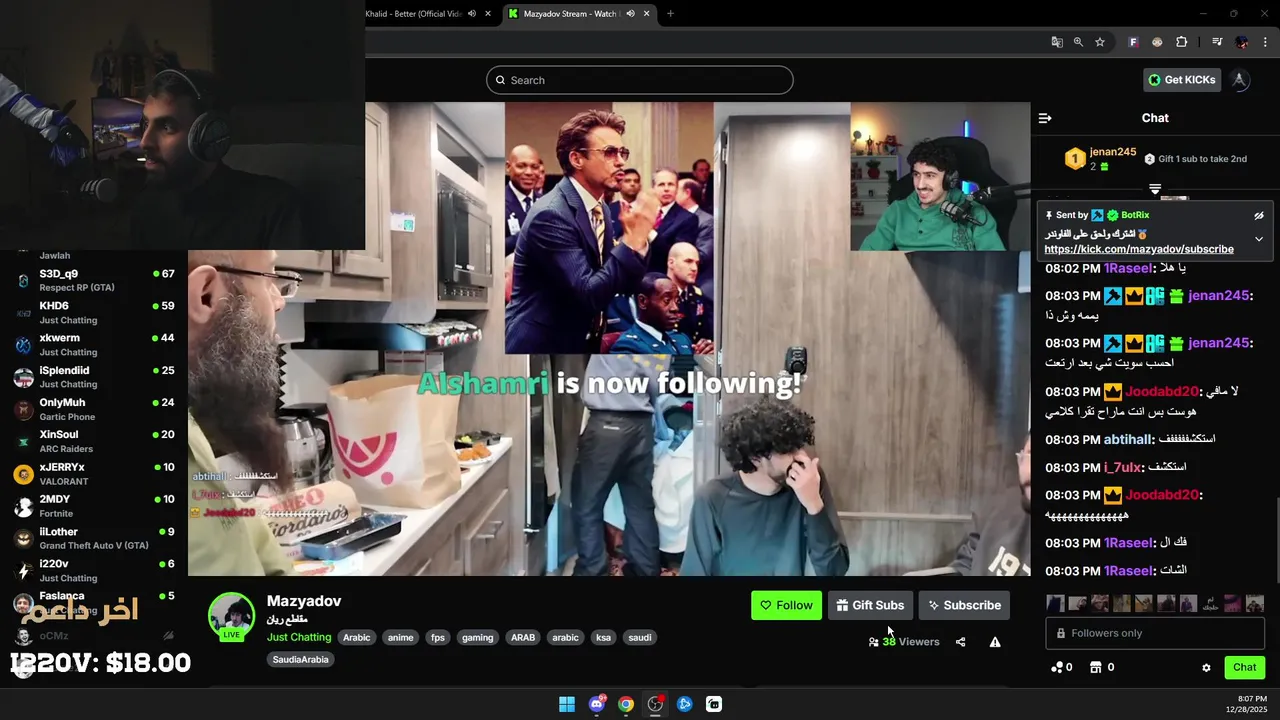Open the Just Chatting category link
This screenshot has width=1280, height=720.
point(299,637)
